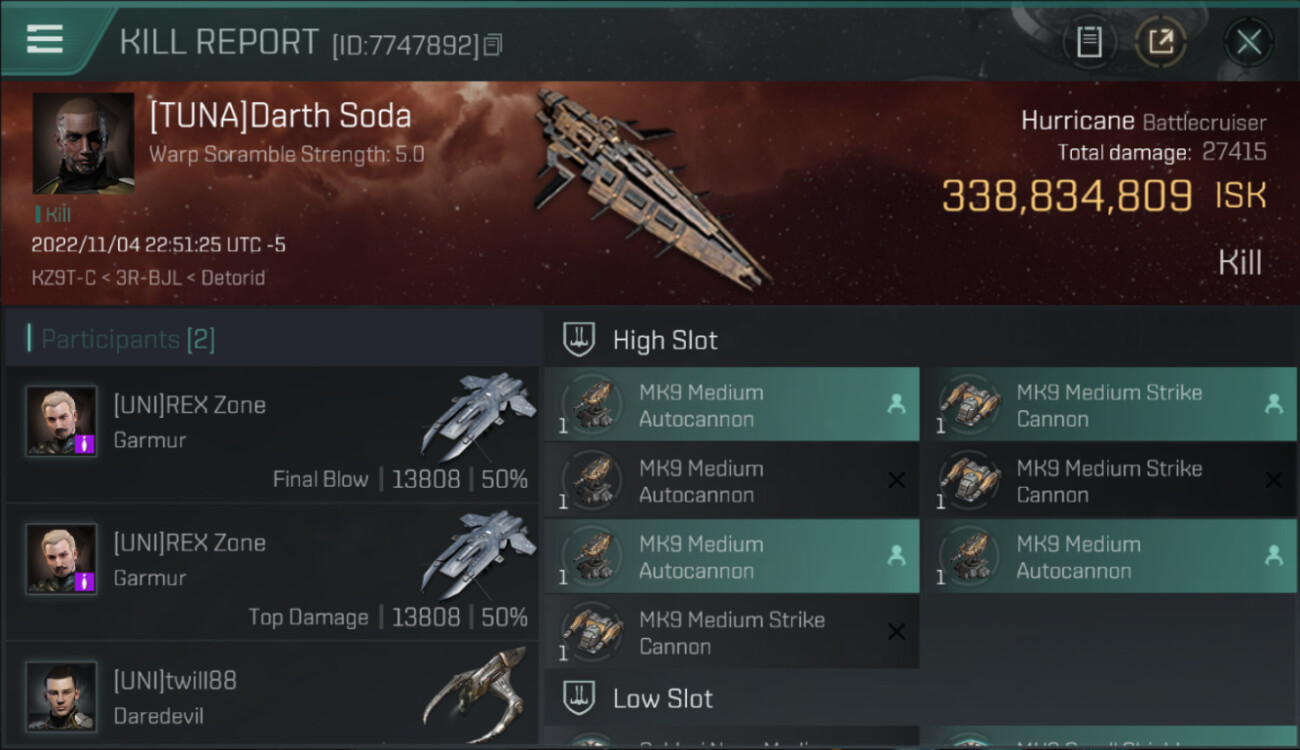The height and width of the screenshot is (750, 1300).
Task: Close the kill report window
Action: coord(1248,42)
